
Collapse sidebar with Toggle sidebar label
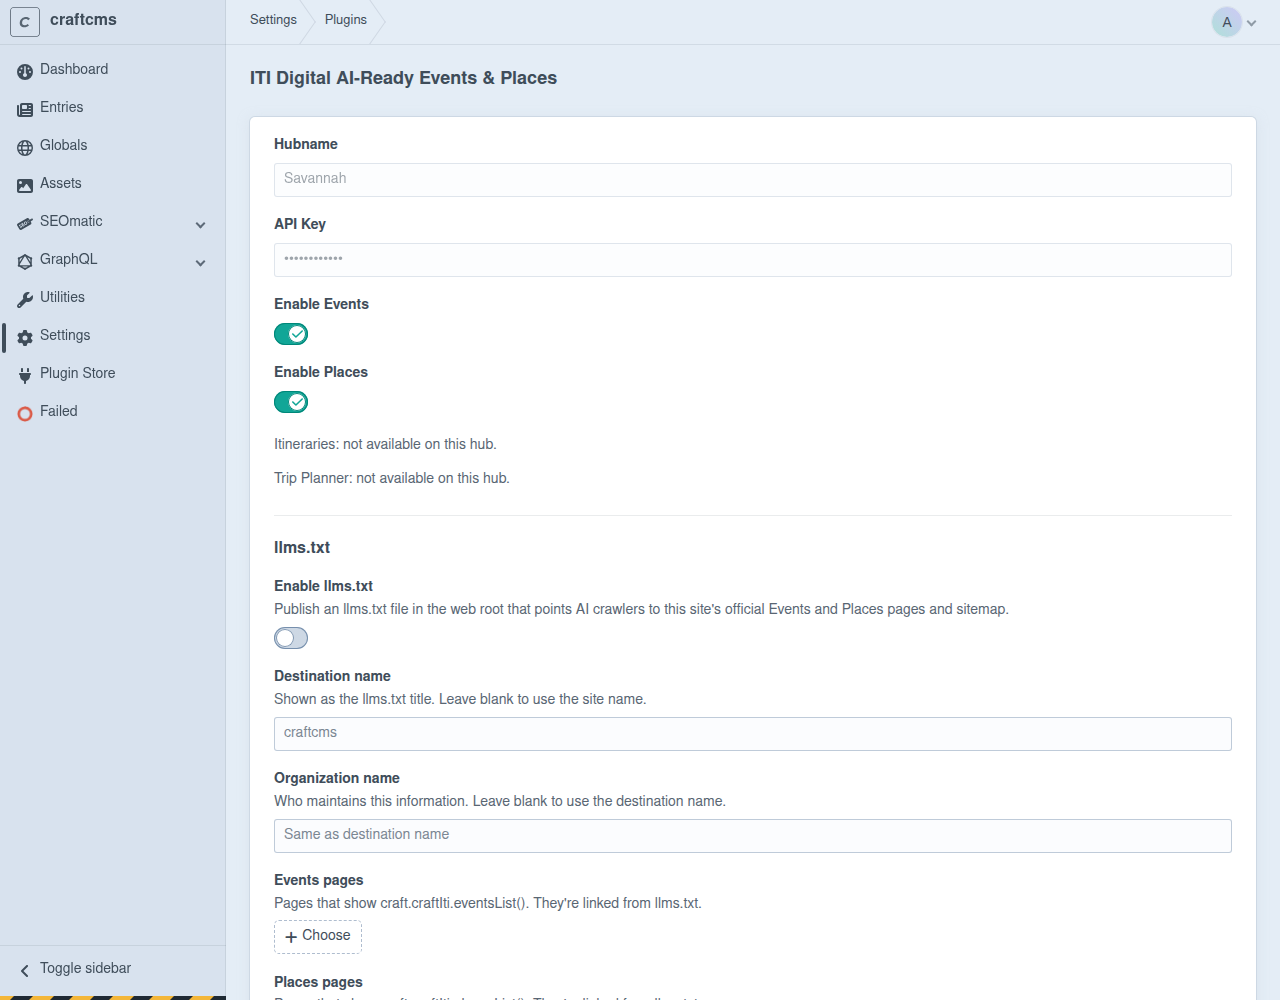[x=86, y=968]
